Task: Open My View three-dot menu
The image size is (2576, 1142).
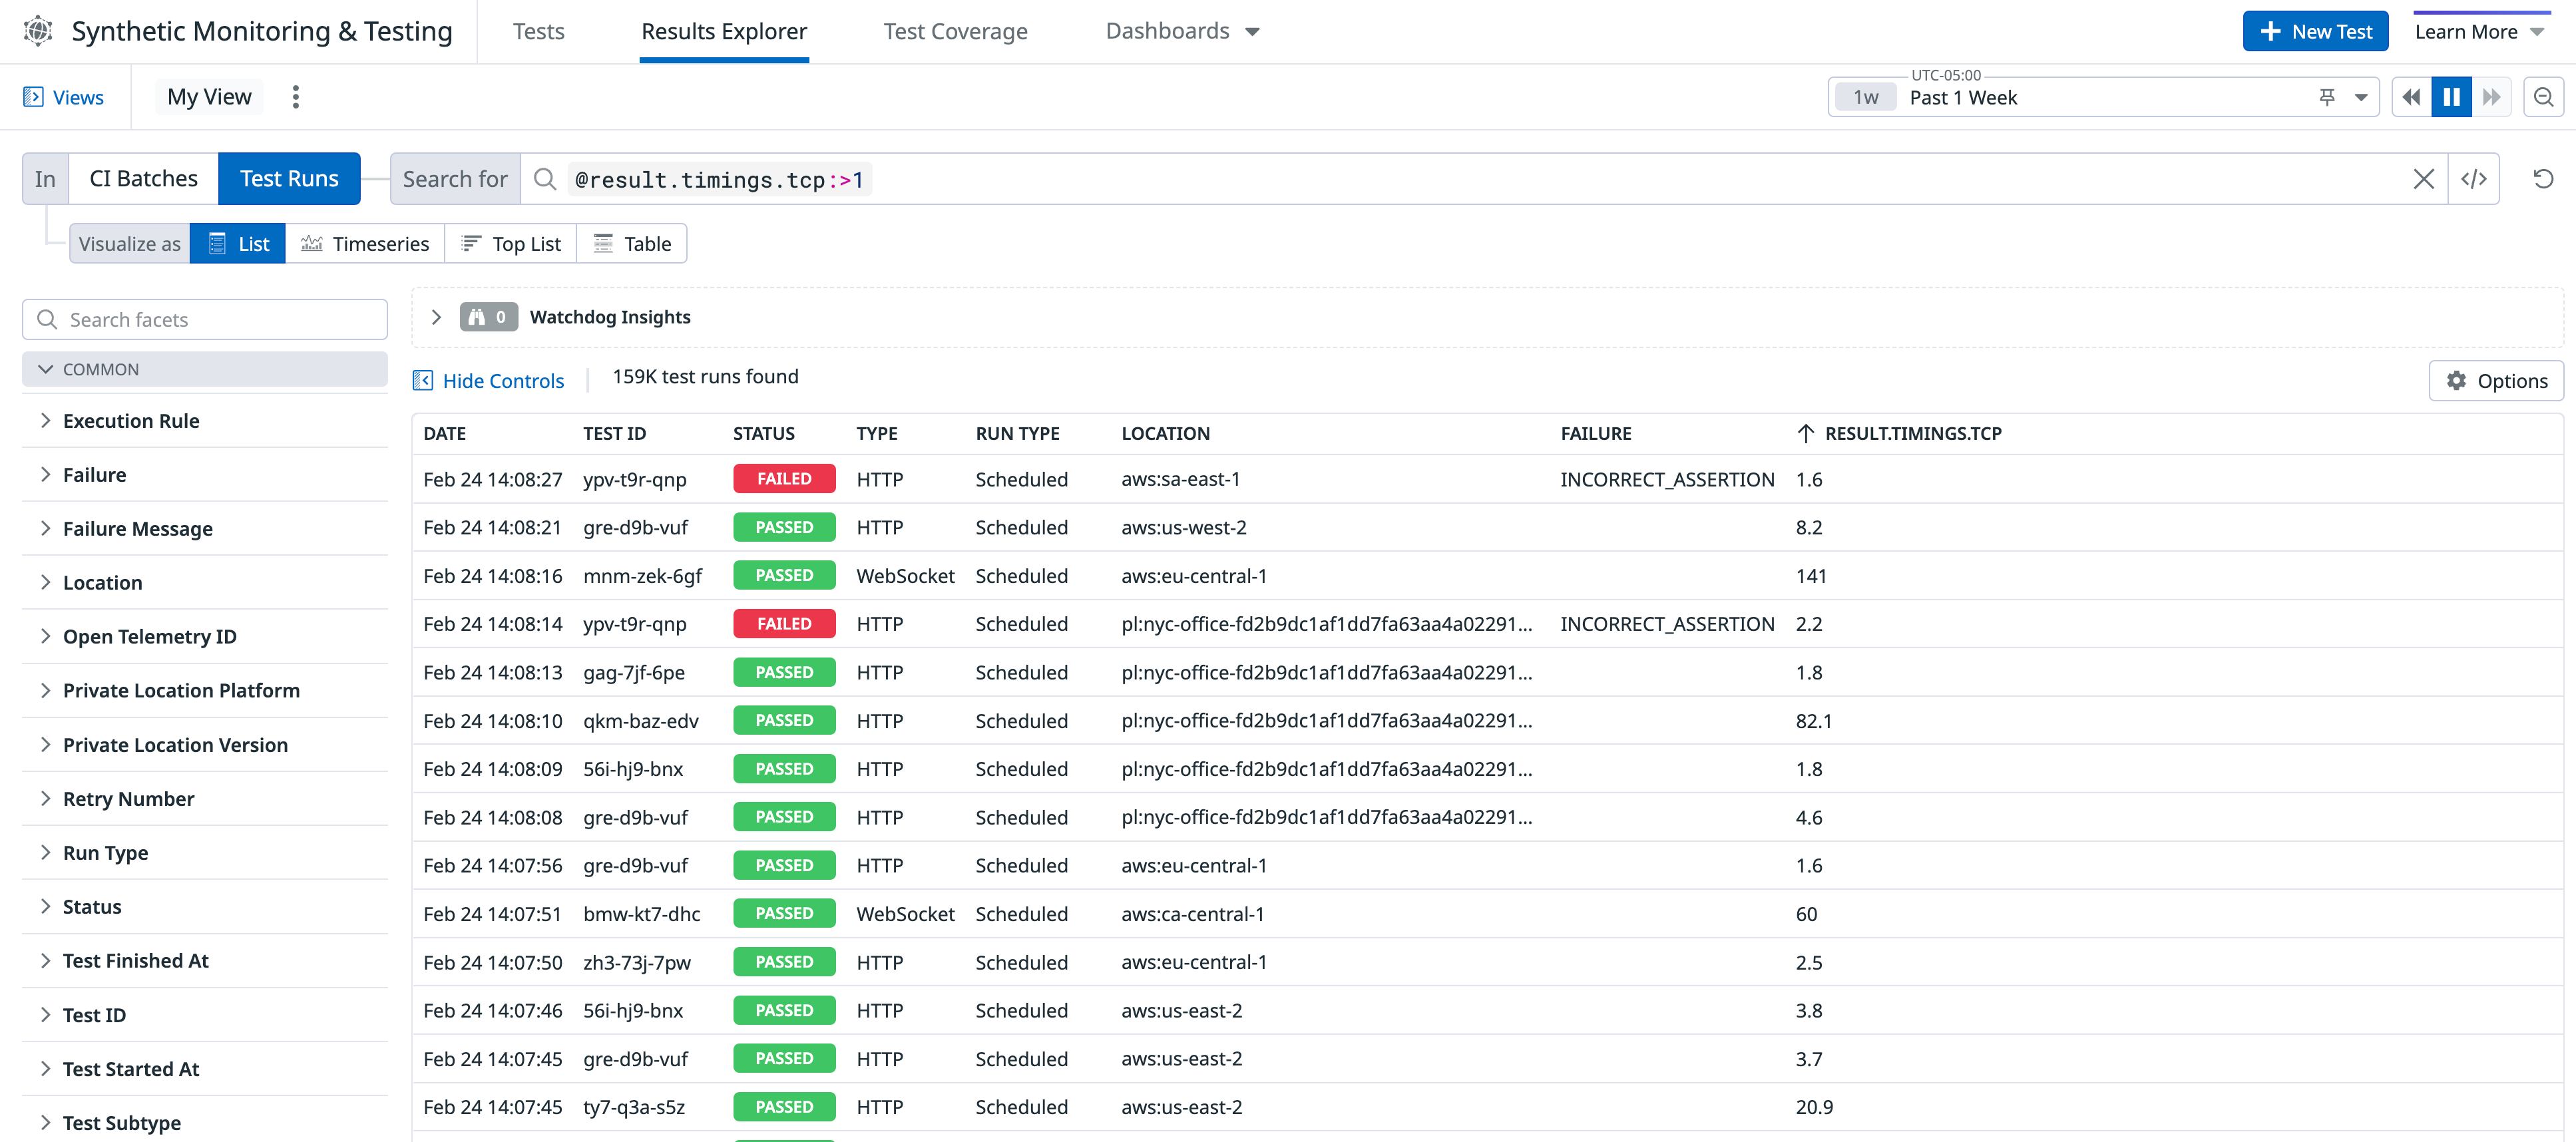Action: (295, 97)
